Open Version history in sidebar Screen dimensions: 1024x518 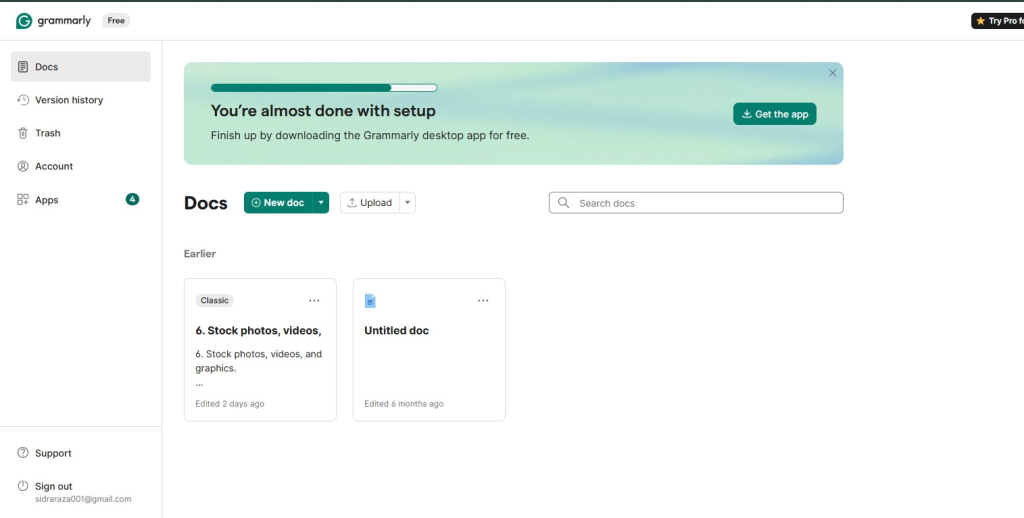(81, 100)
